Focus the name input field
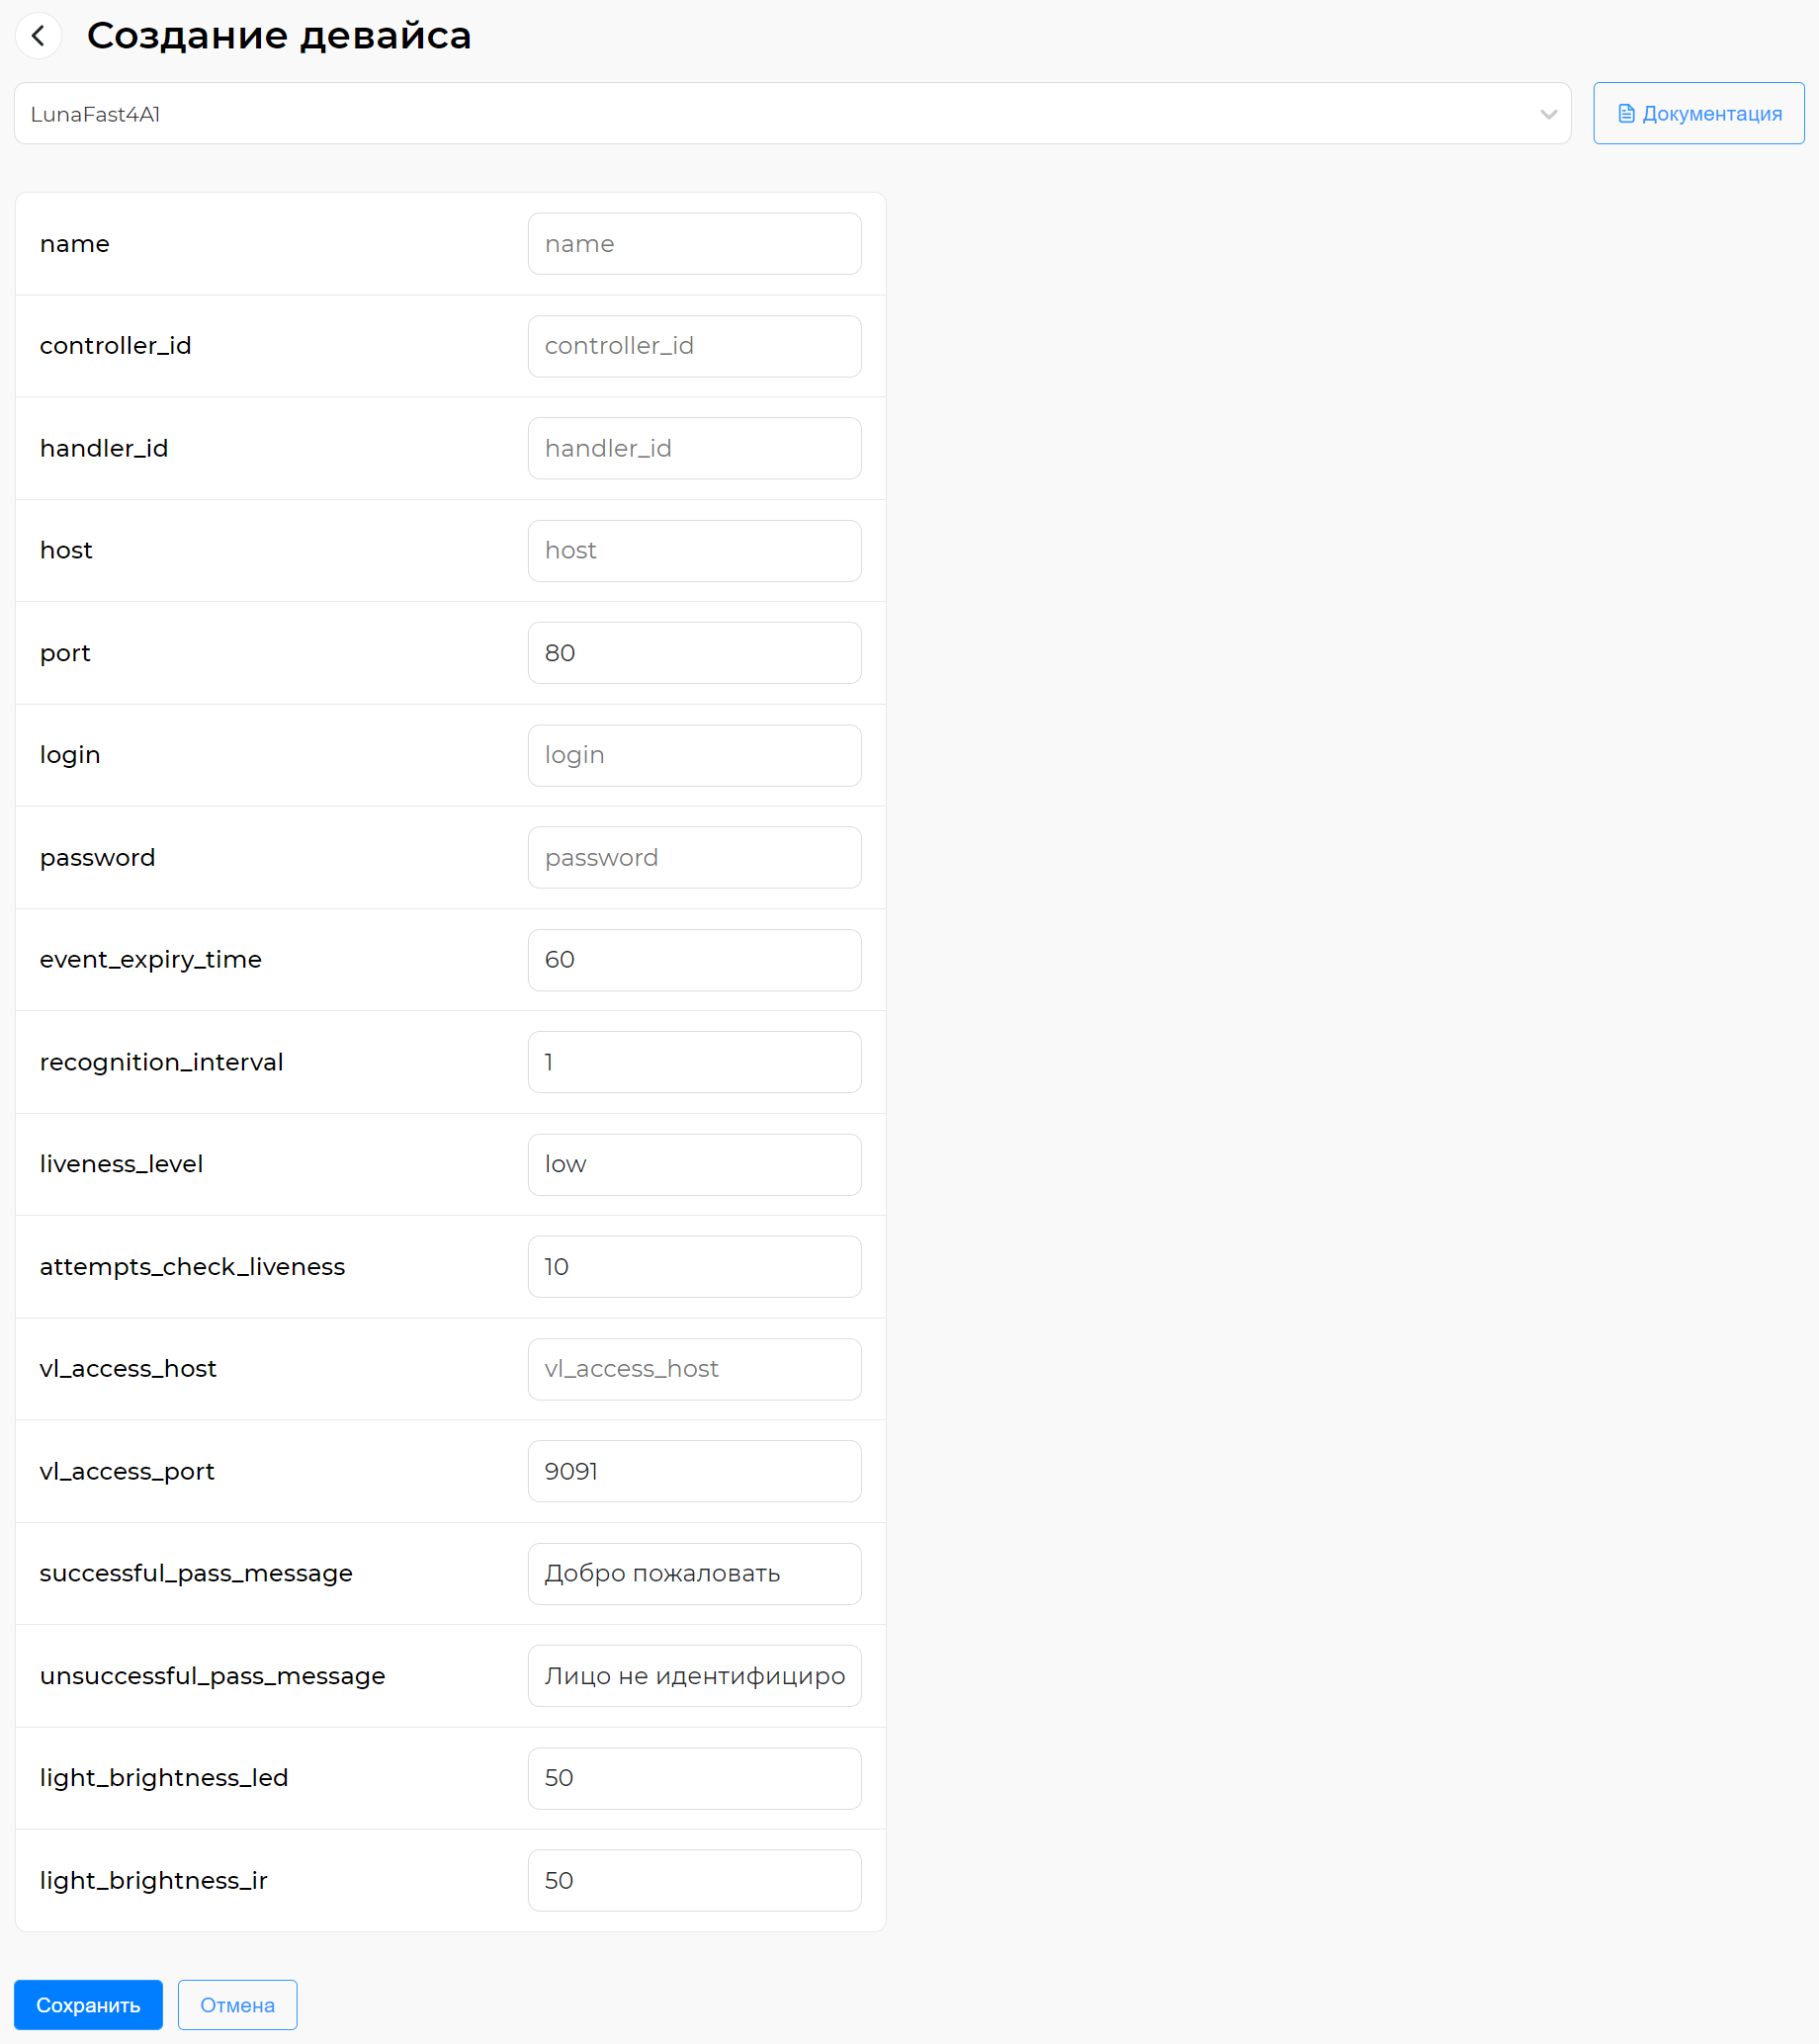 click(x=694, y=244)
